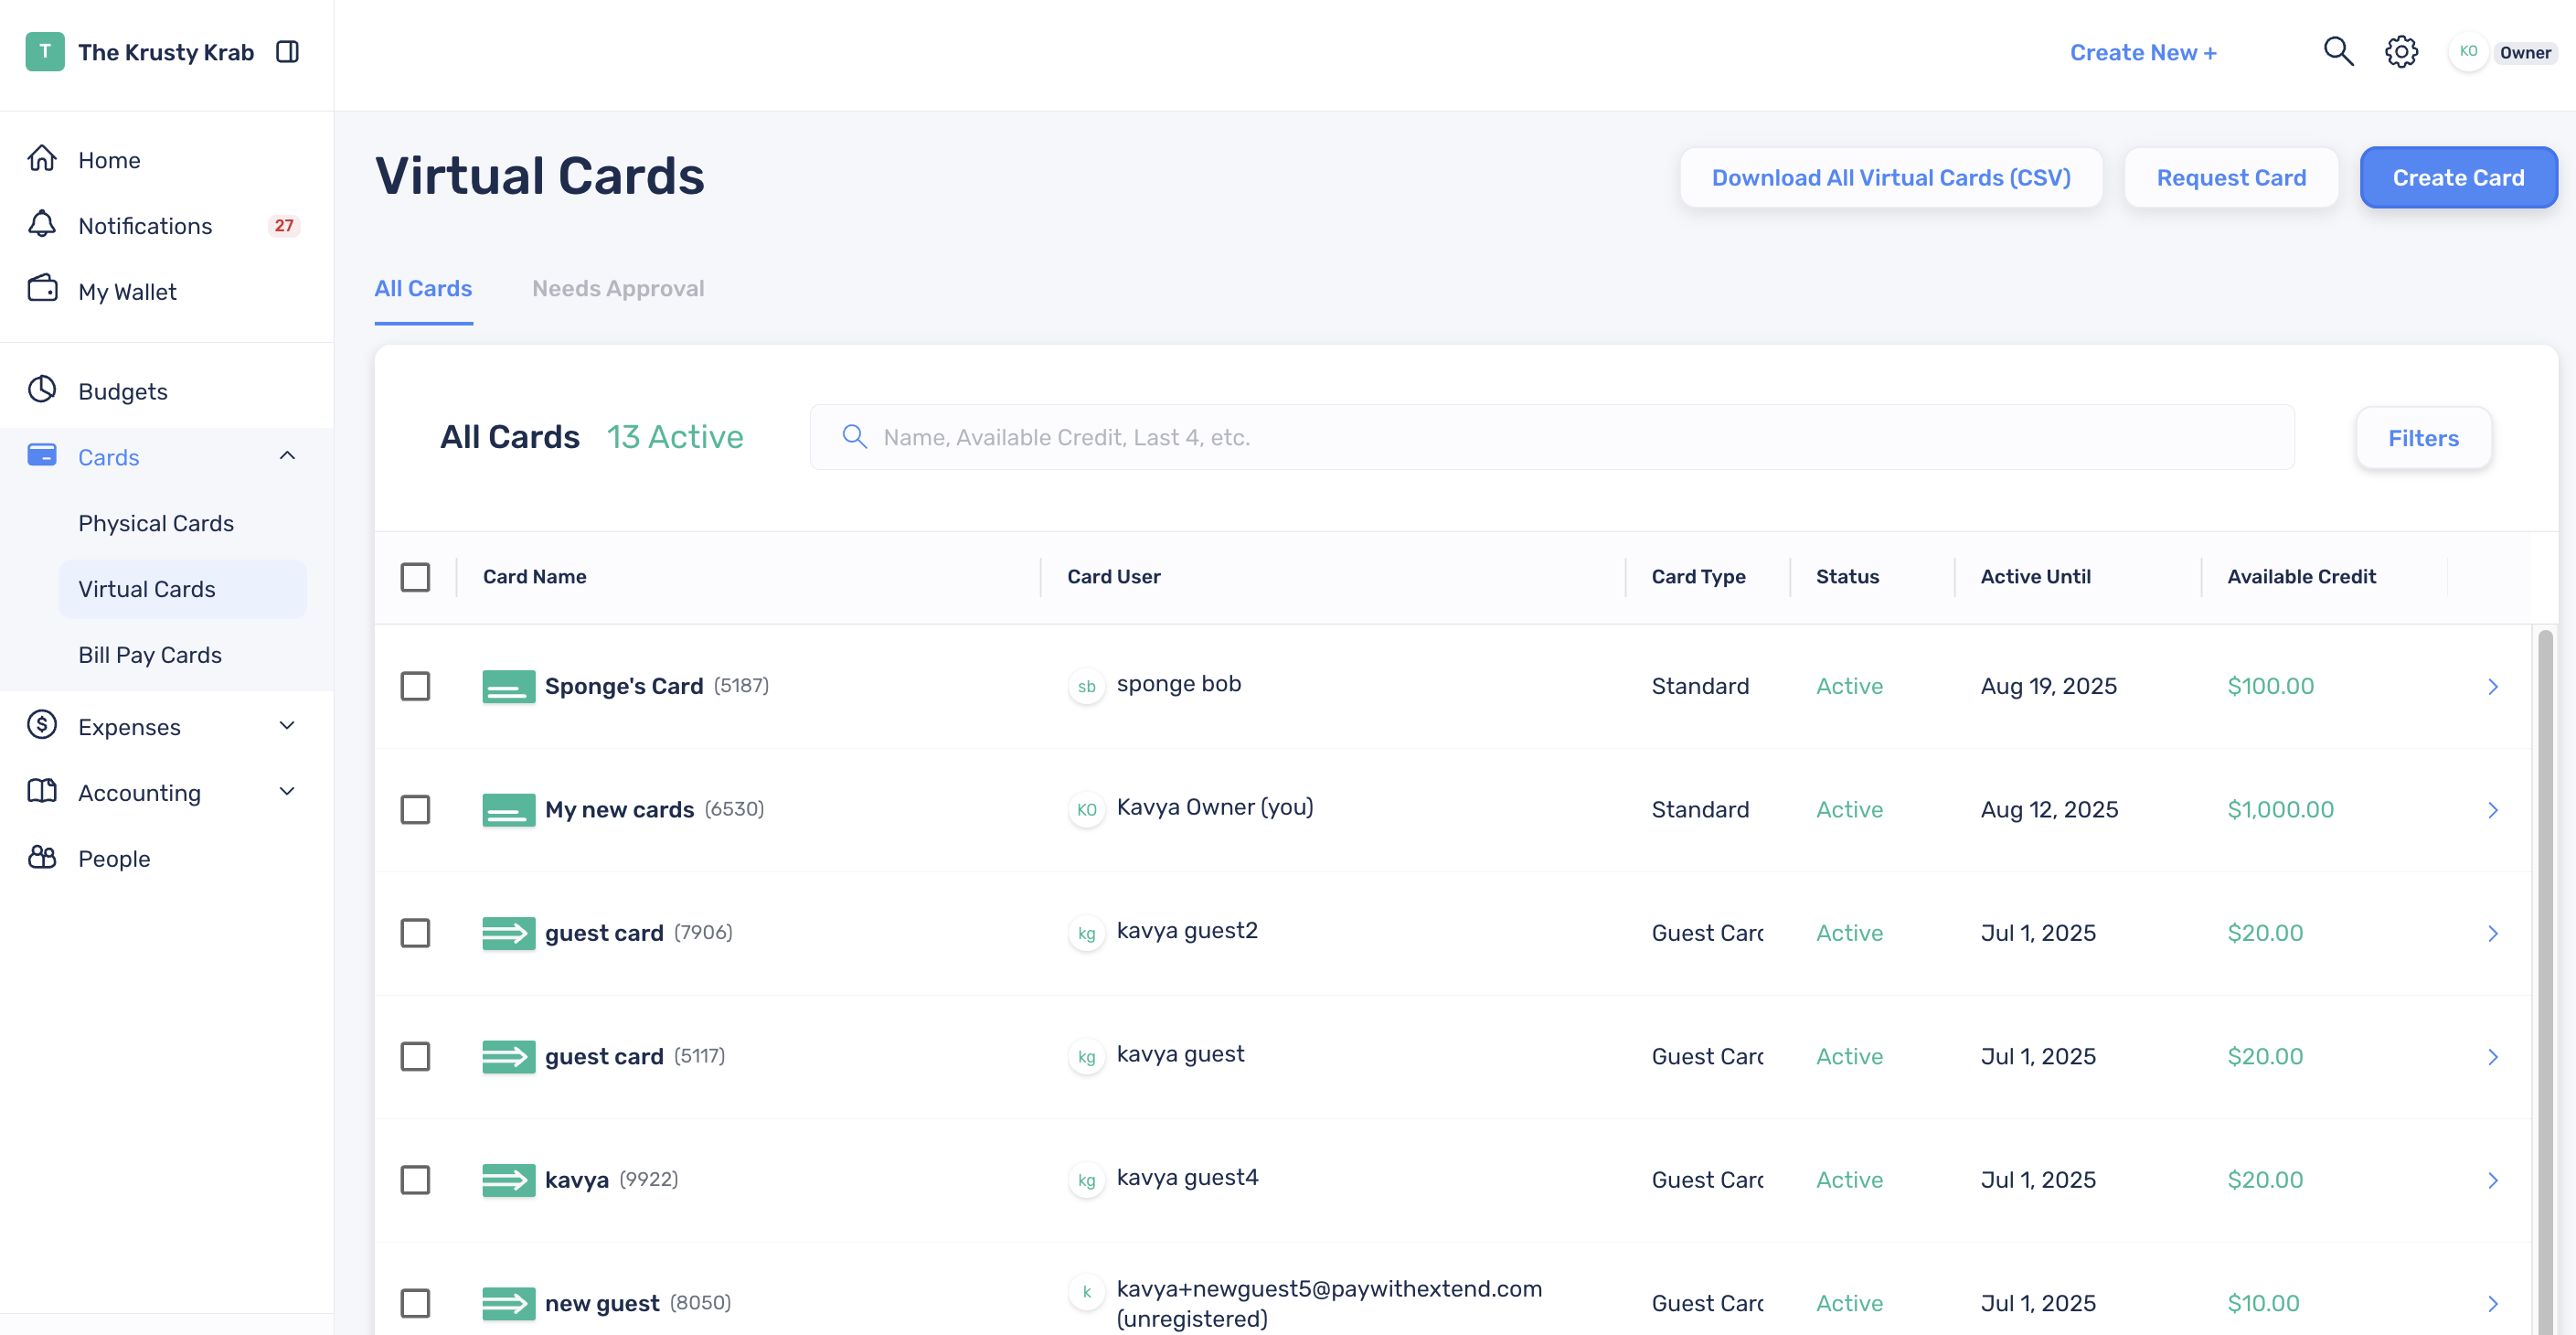The width and height of the screenshot is (2576, 1335).
Task: Expand the Expenses section
Action: pyautogui.click(x=287, y=726)
